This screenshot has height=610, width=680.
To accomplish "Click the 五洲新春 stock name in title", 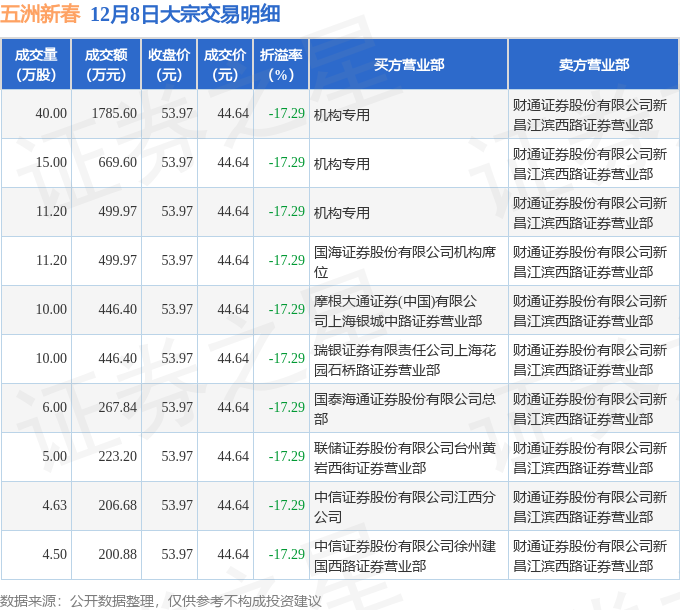I will [41, 14].
